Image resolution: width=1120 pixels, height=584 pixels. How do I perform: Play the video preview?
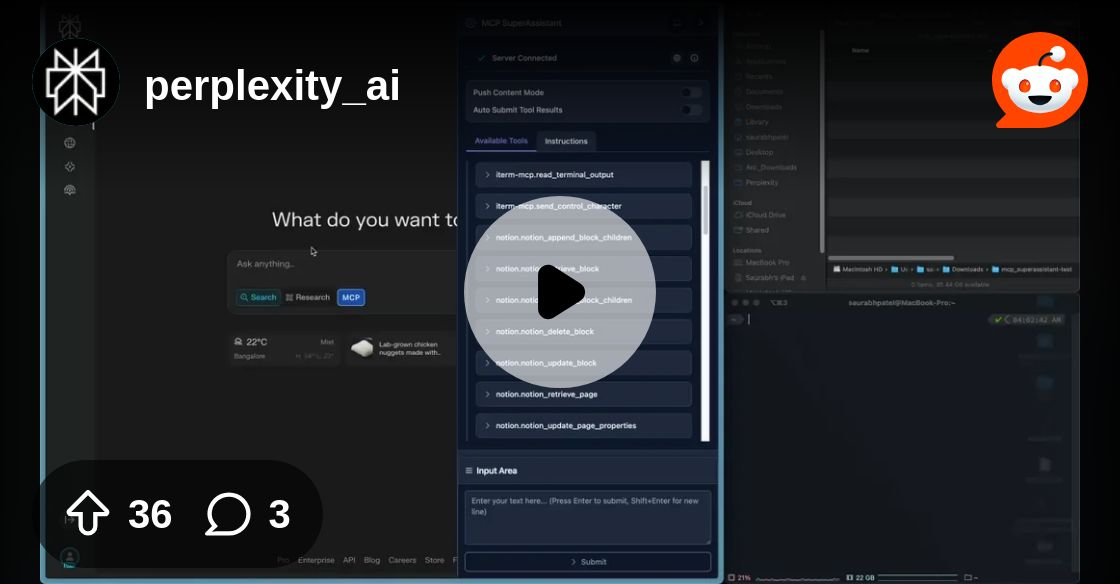point(560,292)
